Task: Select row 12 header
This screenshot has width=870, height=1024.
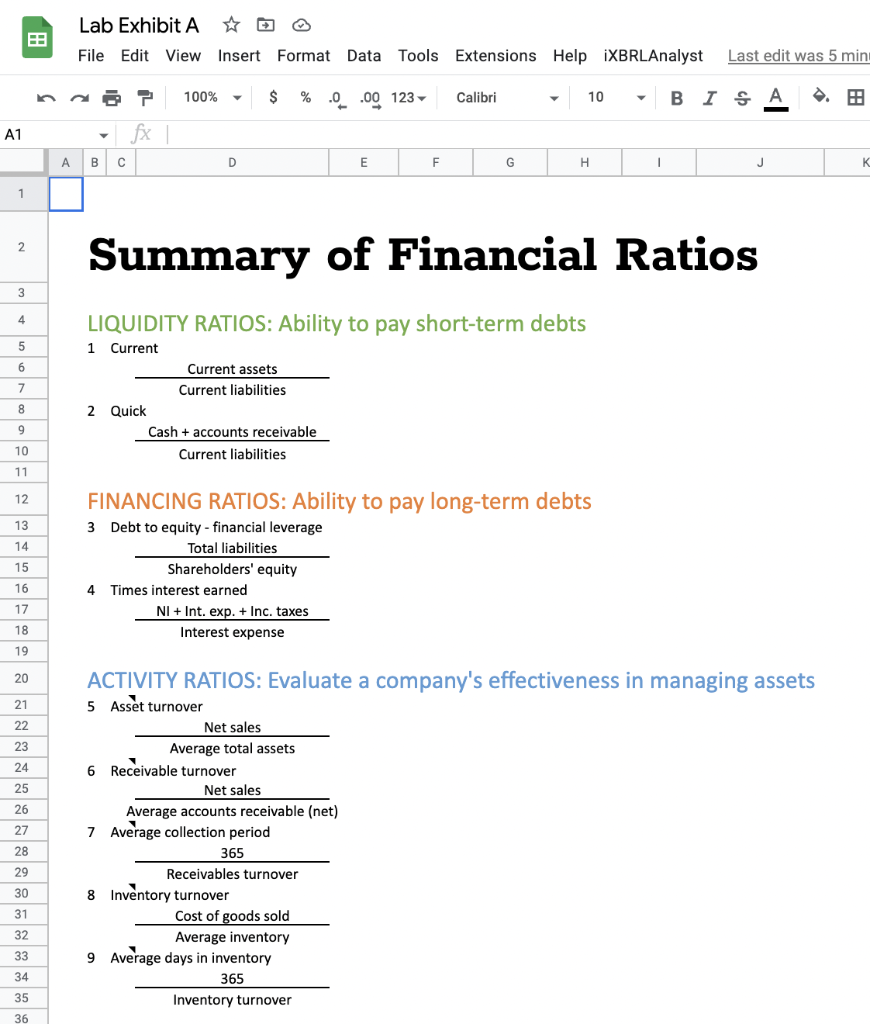Action: (x=24, y=500)
